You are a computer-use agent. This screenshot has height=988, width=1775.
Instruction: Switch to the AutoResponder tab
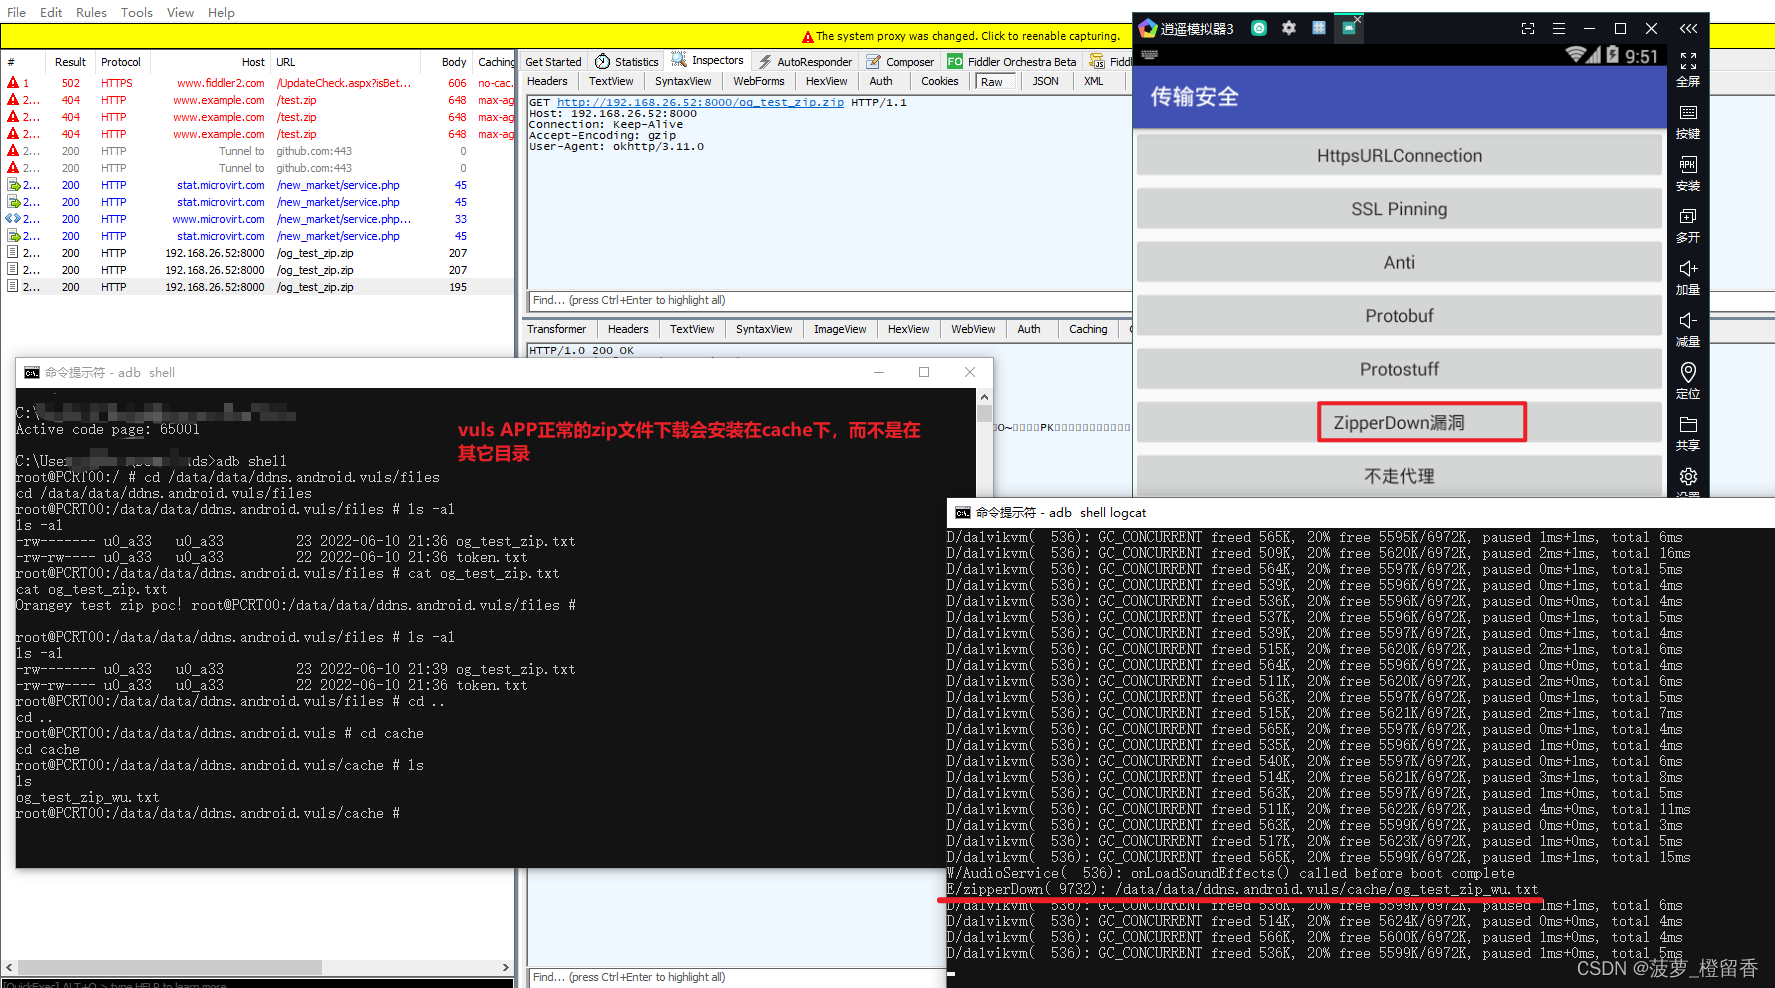click(805, 61)
